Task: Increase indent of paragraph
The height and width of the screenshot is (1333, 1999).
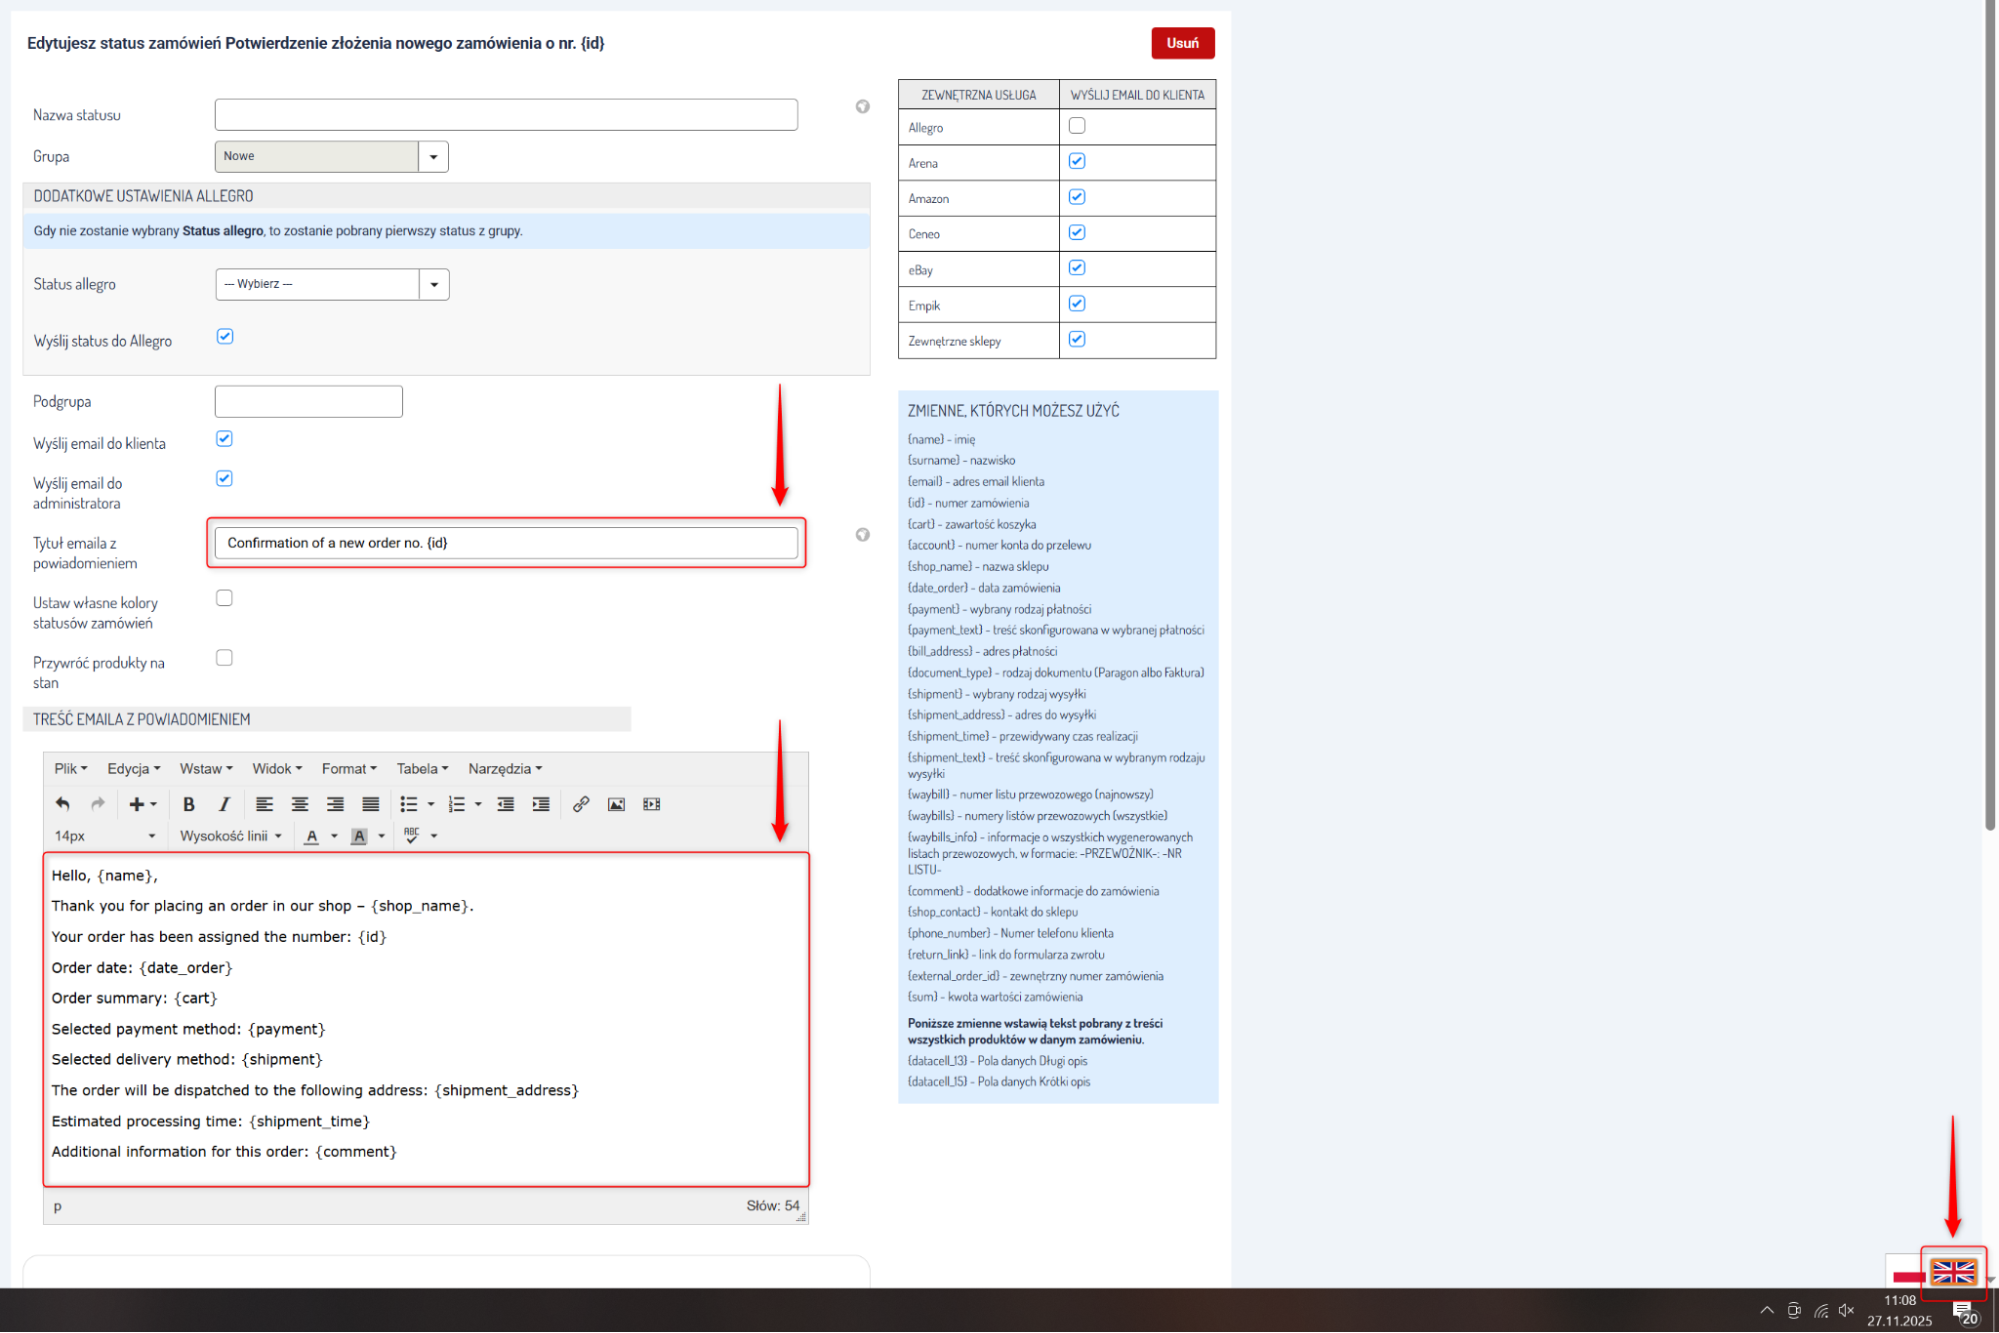Action: click(x=541, y=804)
